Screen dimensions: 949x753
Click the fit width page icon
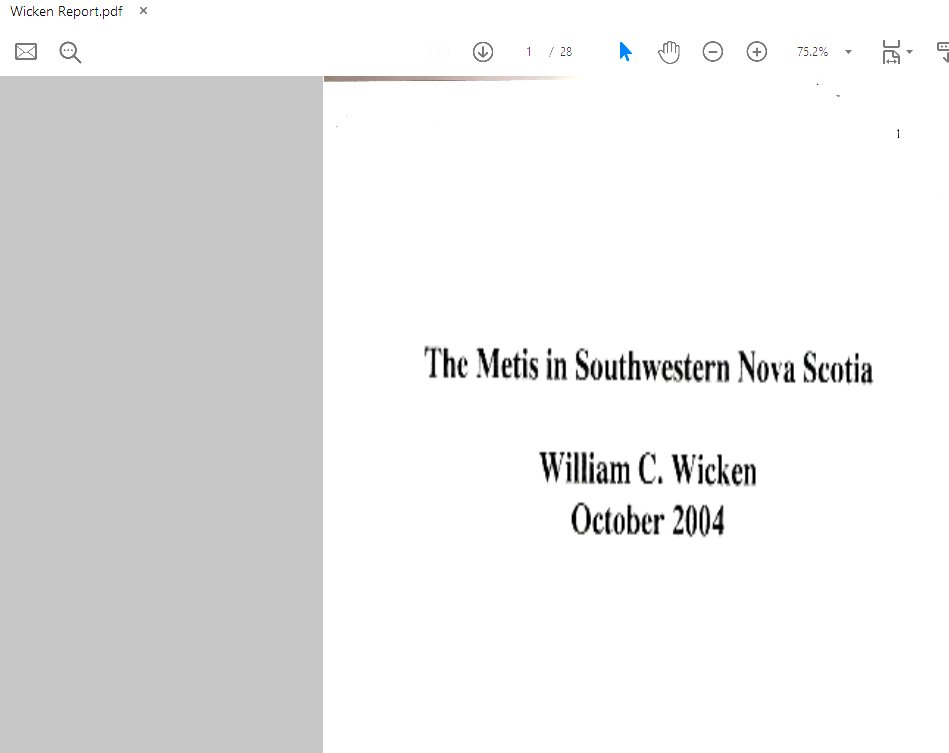coord(891,52)
